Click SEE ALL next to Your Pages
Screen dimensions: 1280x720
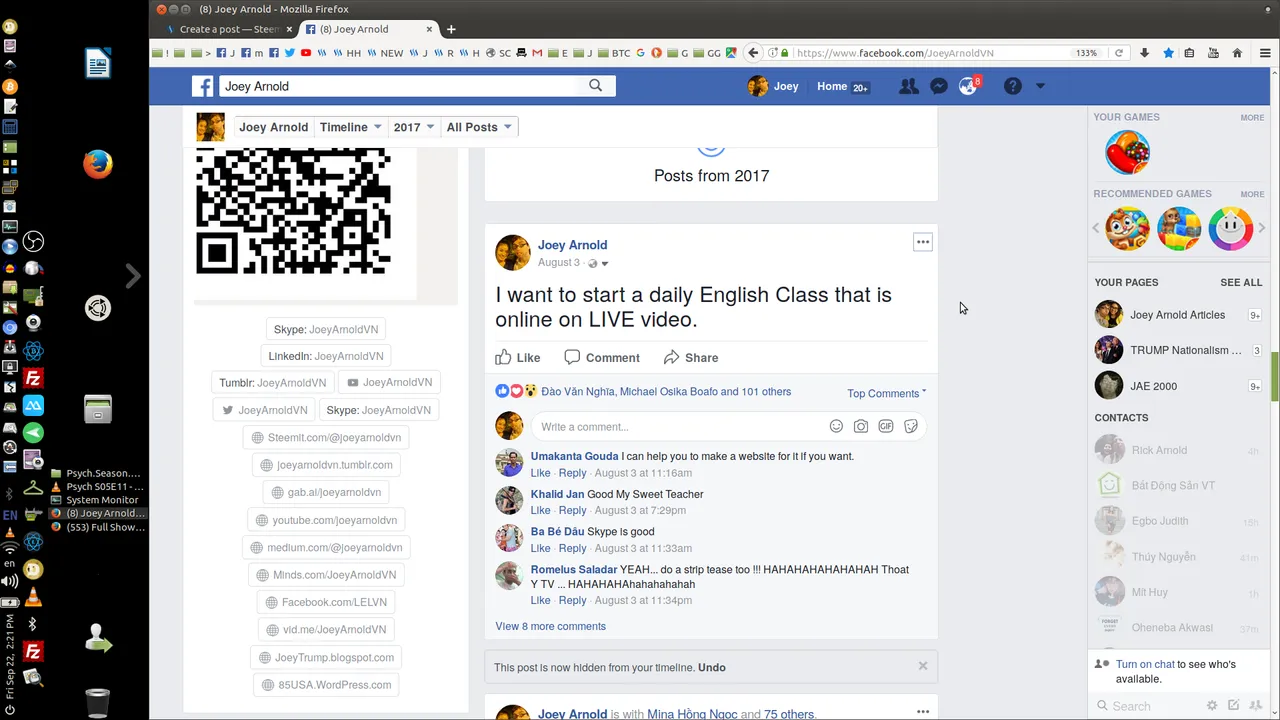click(1241, 282)
